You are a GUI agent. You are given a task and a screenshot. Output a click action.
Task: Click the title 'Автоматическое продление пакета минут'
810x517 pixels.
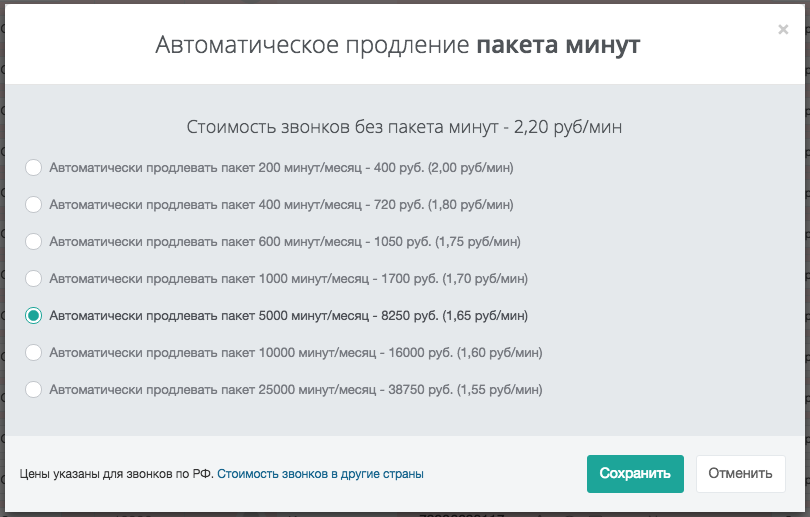[398, 45]
